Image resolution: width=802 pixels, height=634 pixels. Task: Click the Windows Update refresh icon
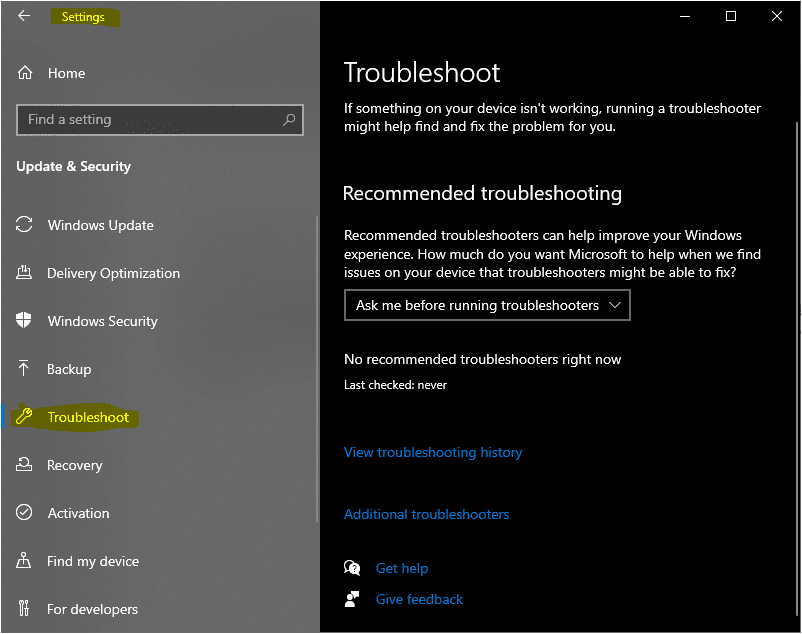point(24,224)
